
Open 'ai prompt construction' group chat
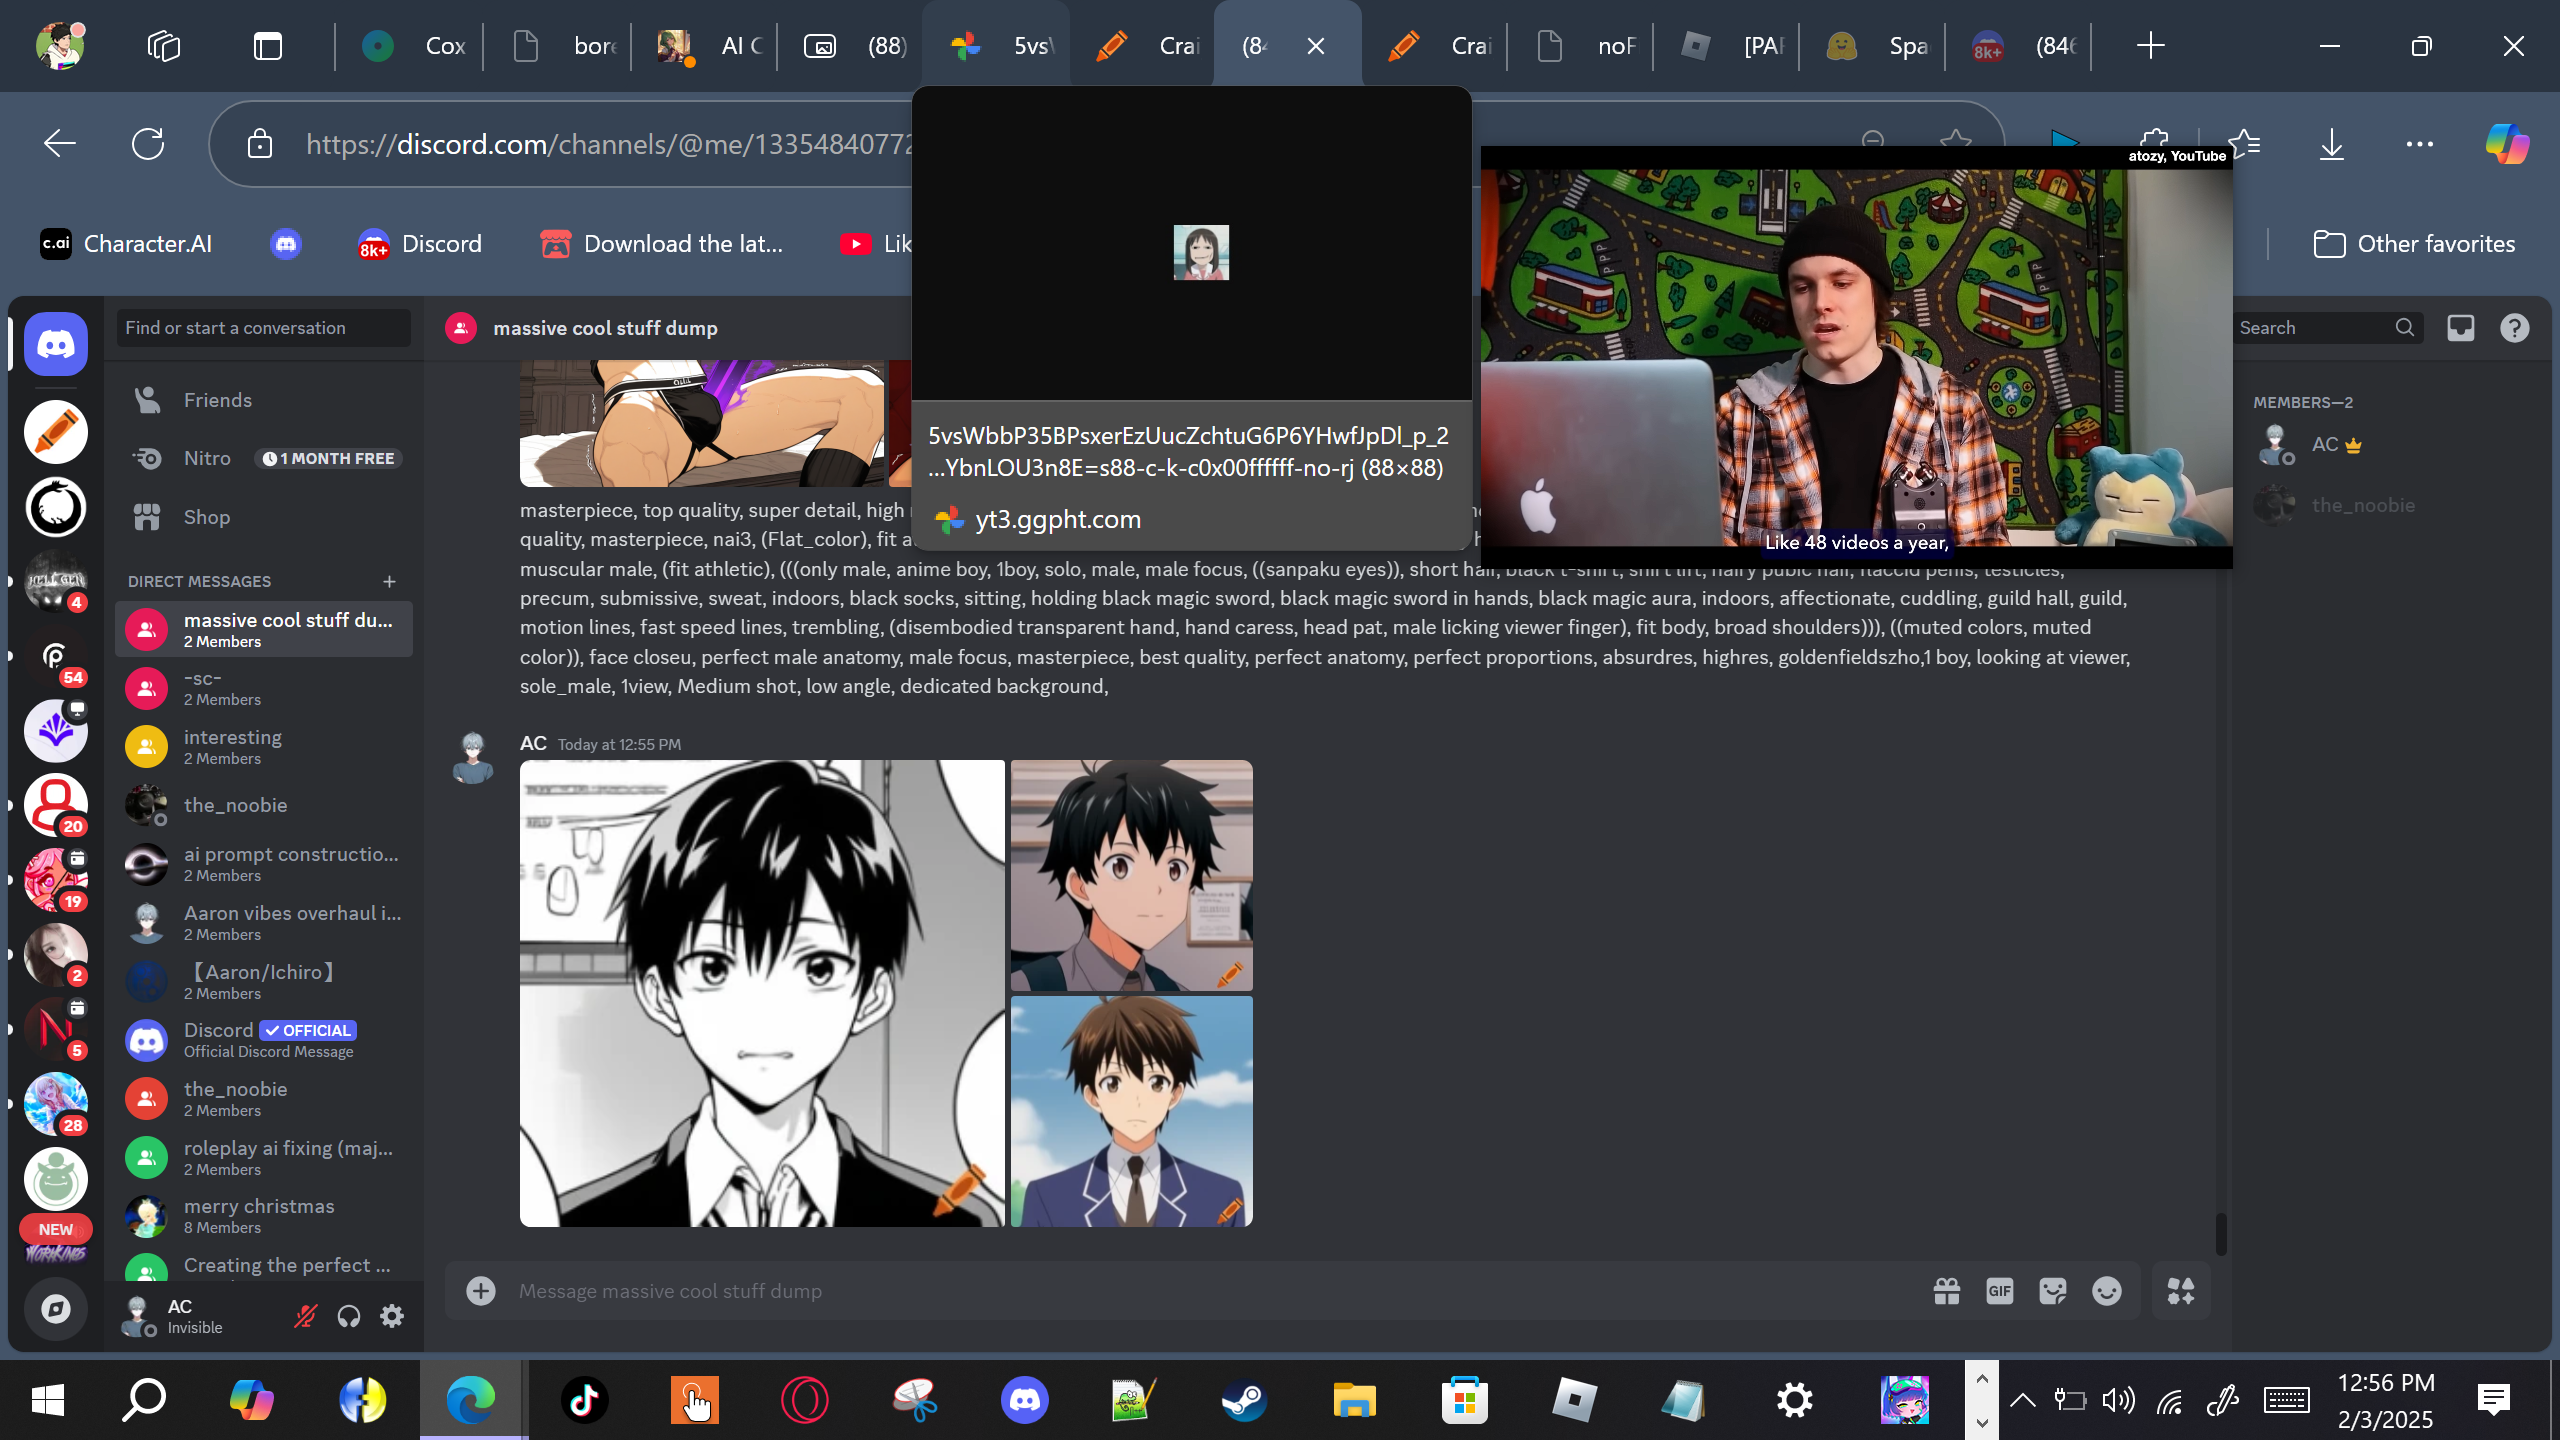[x=264, y=864]
